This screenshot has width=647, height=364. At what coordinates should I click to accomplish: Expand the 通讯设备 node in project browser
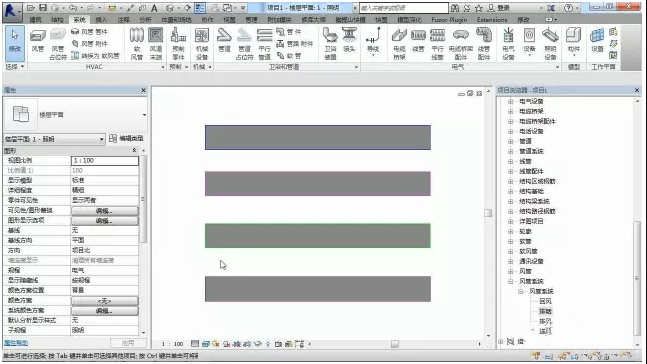coord(510,261)
